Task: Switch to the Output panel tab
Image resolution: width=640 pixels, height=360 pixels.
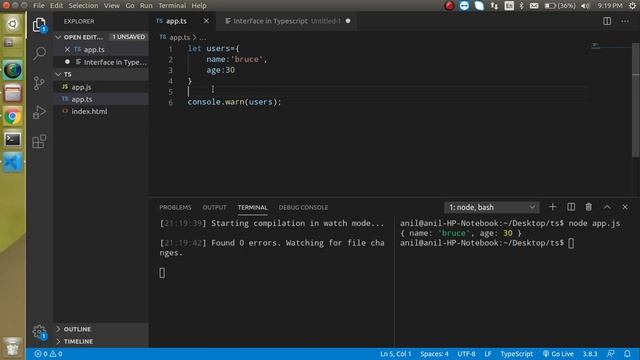Action: pos(214,207)
